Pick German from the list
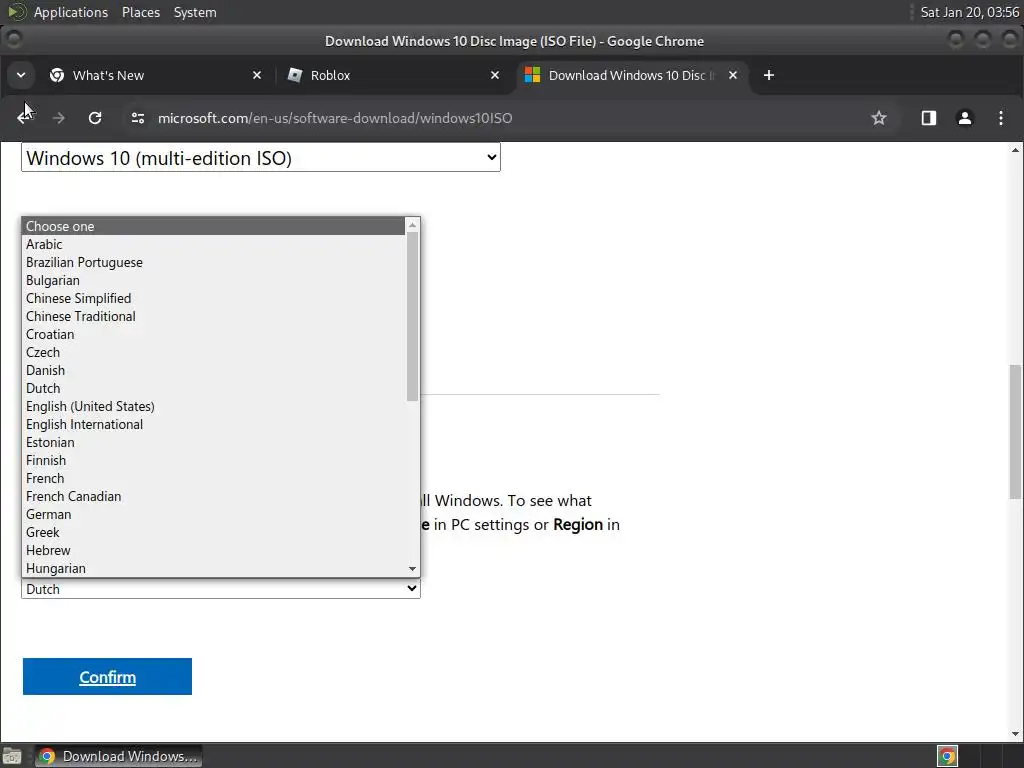This screenshot has width=1024, height=768. click(x=214, y=515)
